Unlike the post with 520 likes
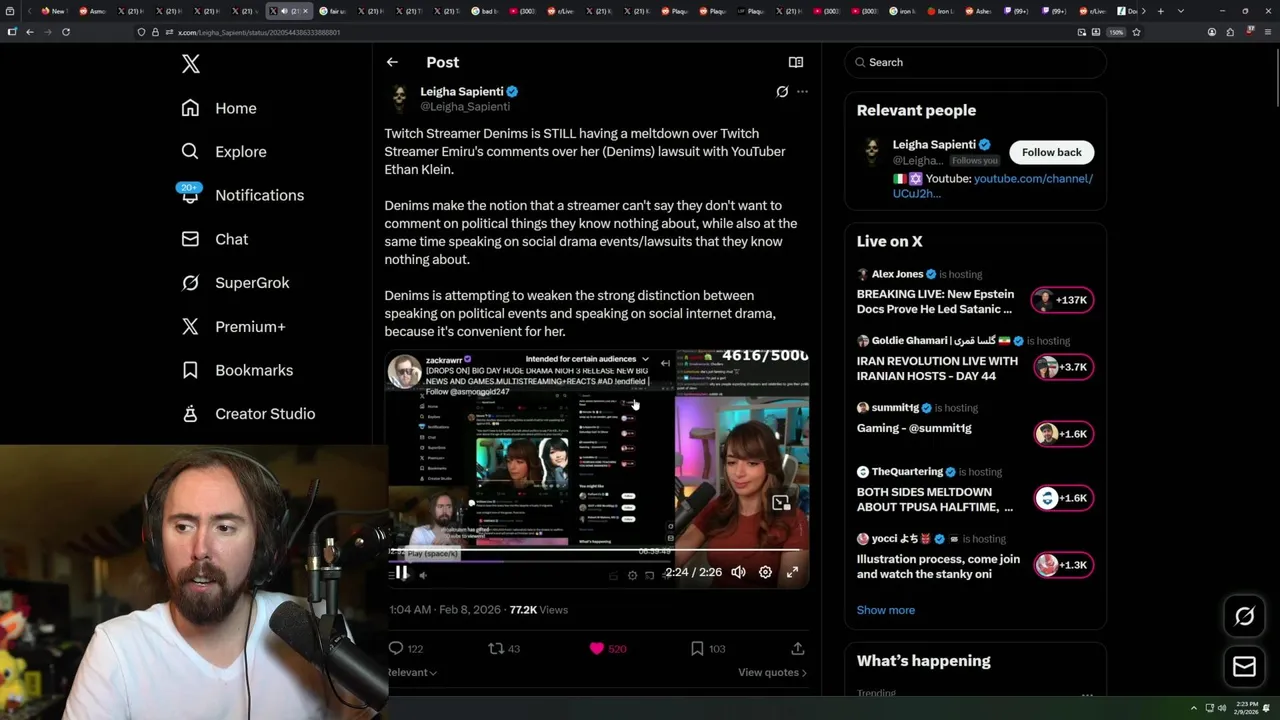This screenshot has height=720, width=1280. pos(597,649)
